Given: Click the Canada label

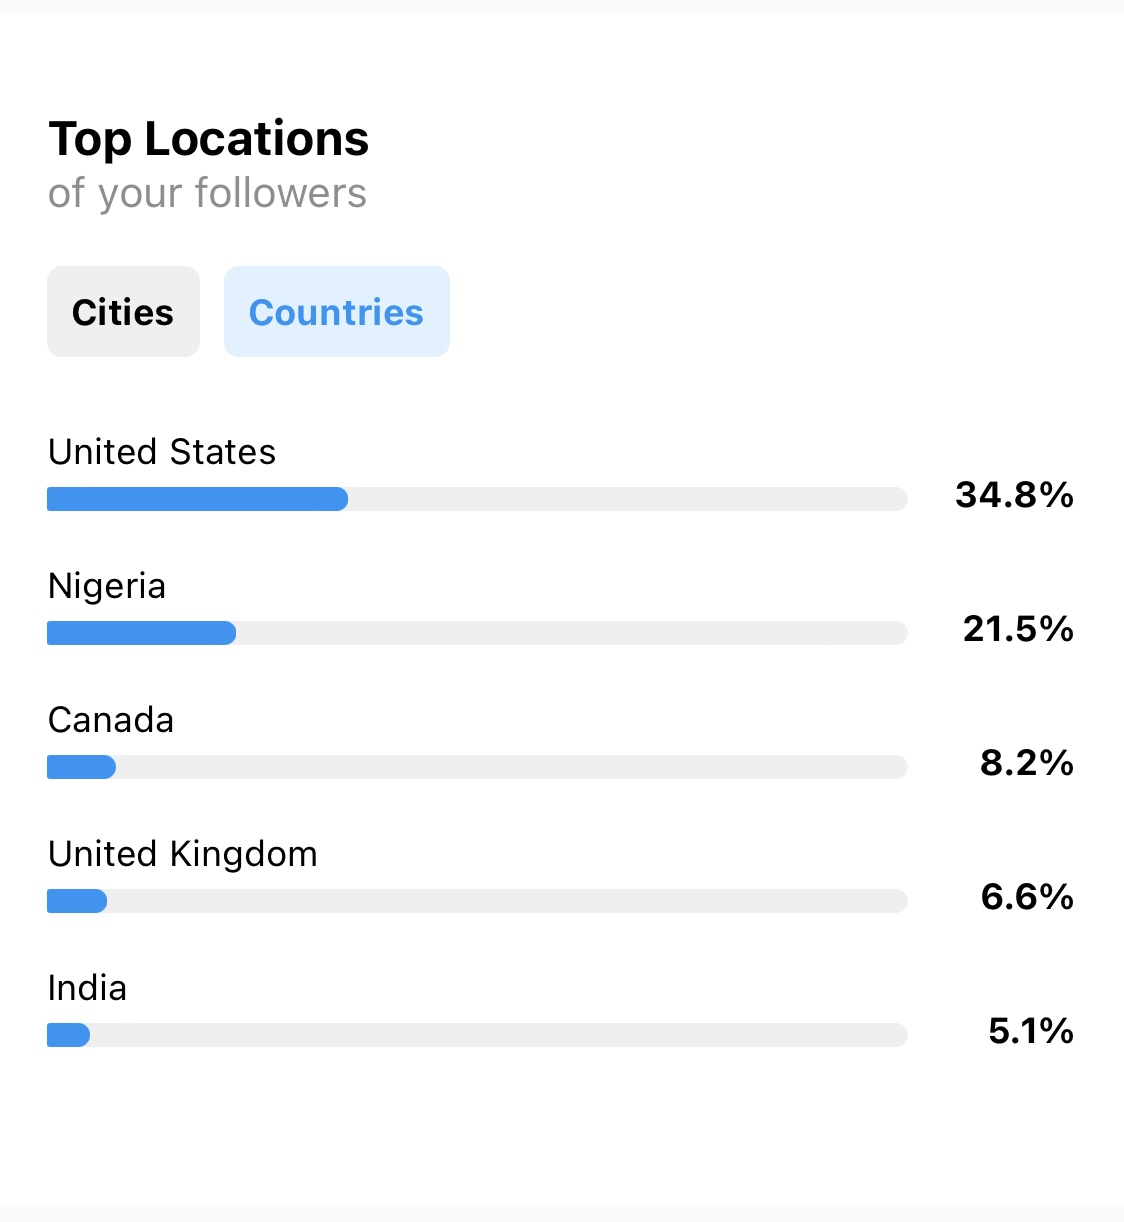Looking at the screenshot, I should coord(111,720).
